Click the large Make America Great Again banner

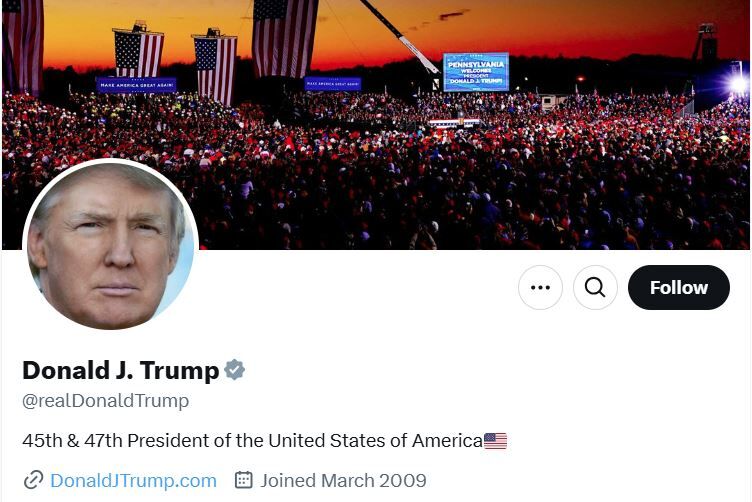tap(136, 85)
